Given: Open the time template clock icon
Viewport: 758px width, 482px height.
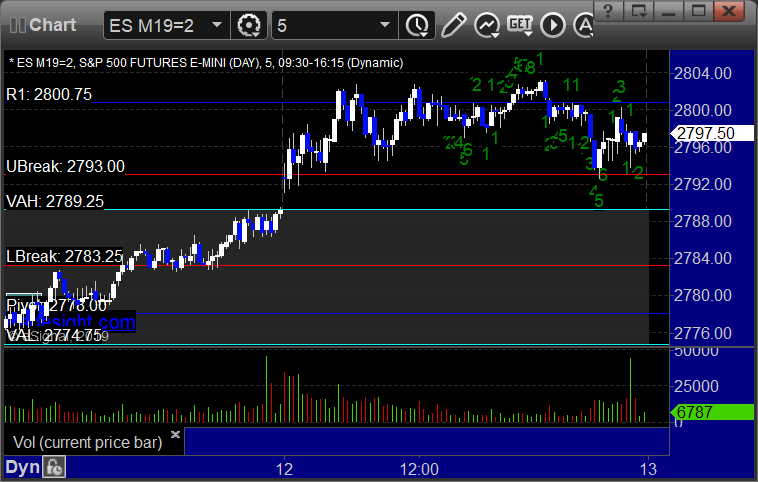Looking at the screenshot, I should click(417, 25).
